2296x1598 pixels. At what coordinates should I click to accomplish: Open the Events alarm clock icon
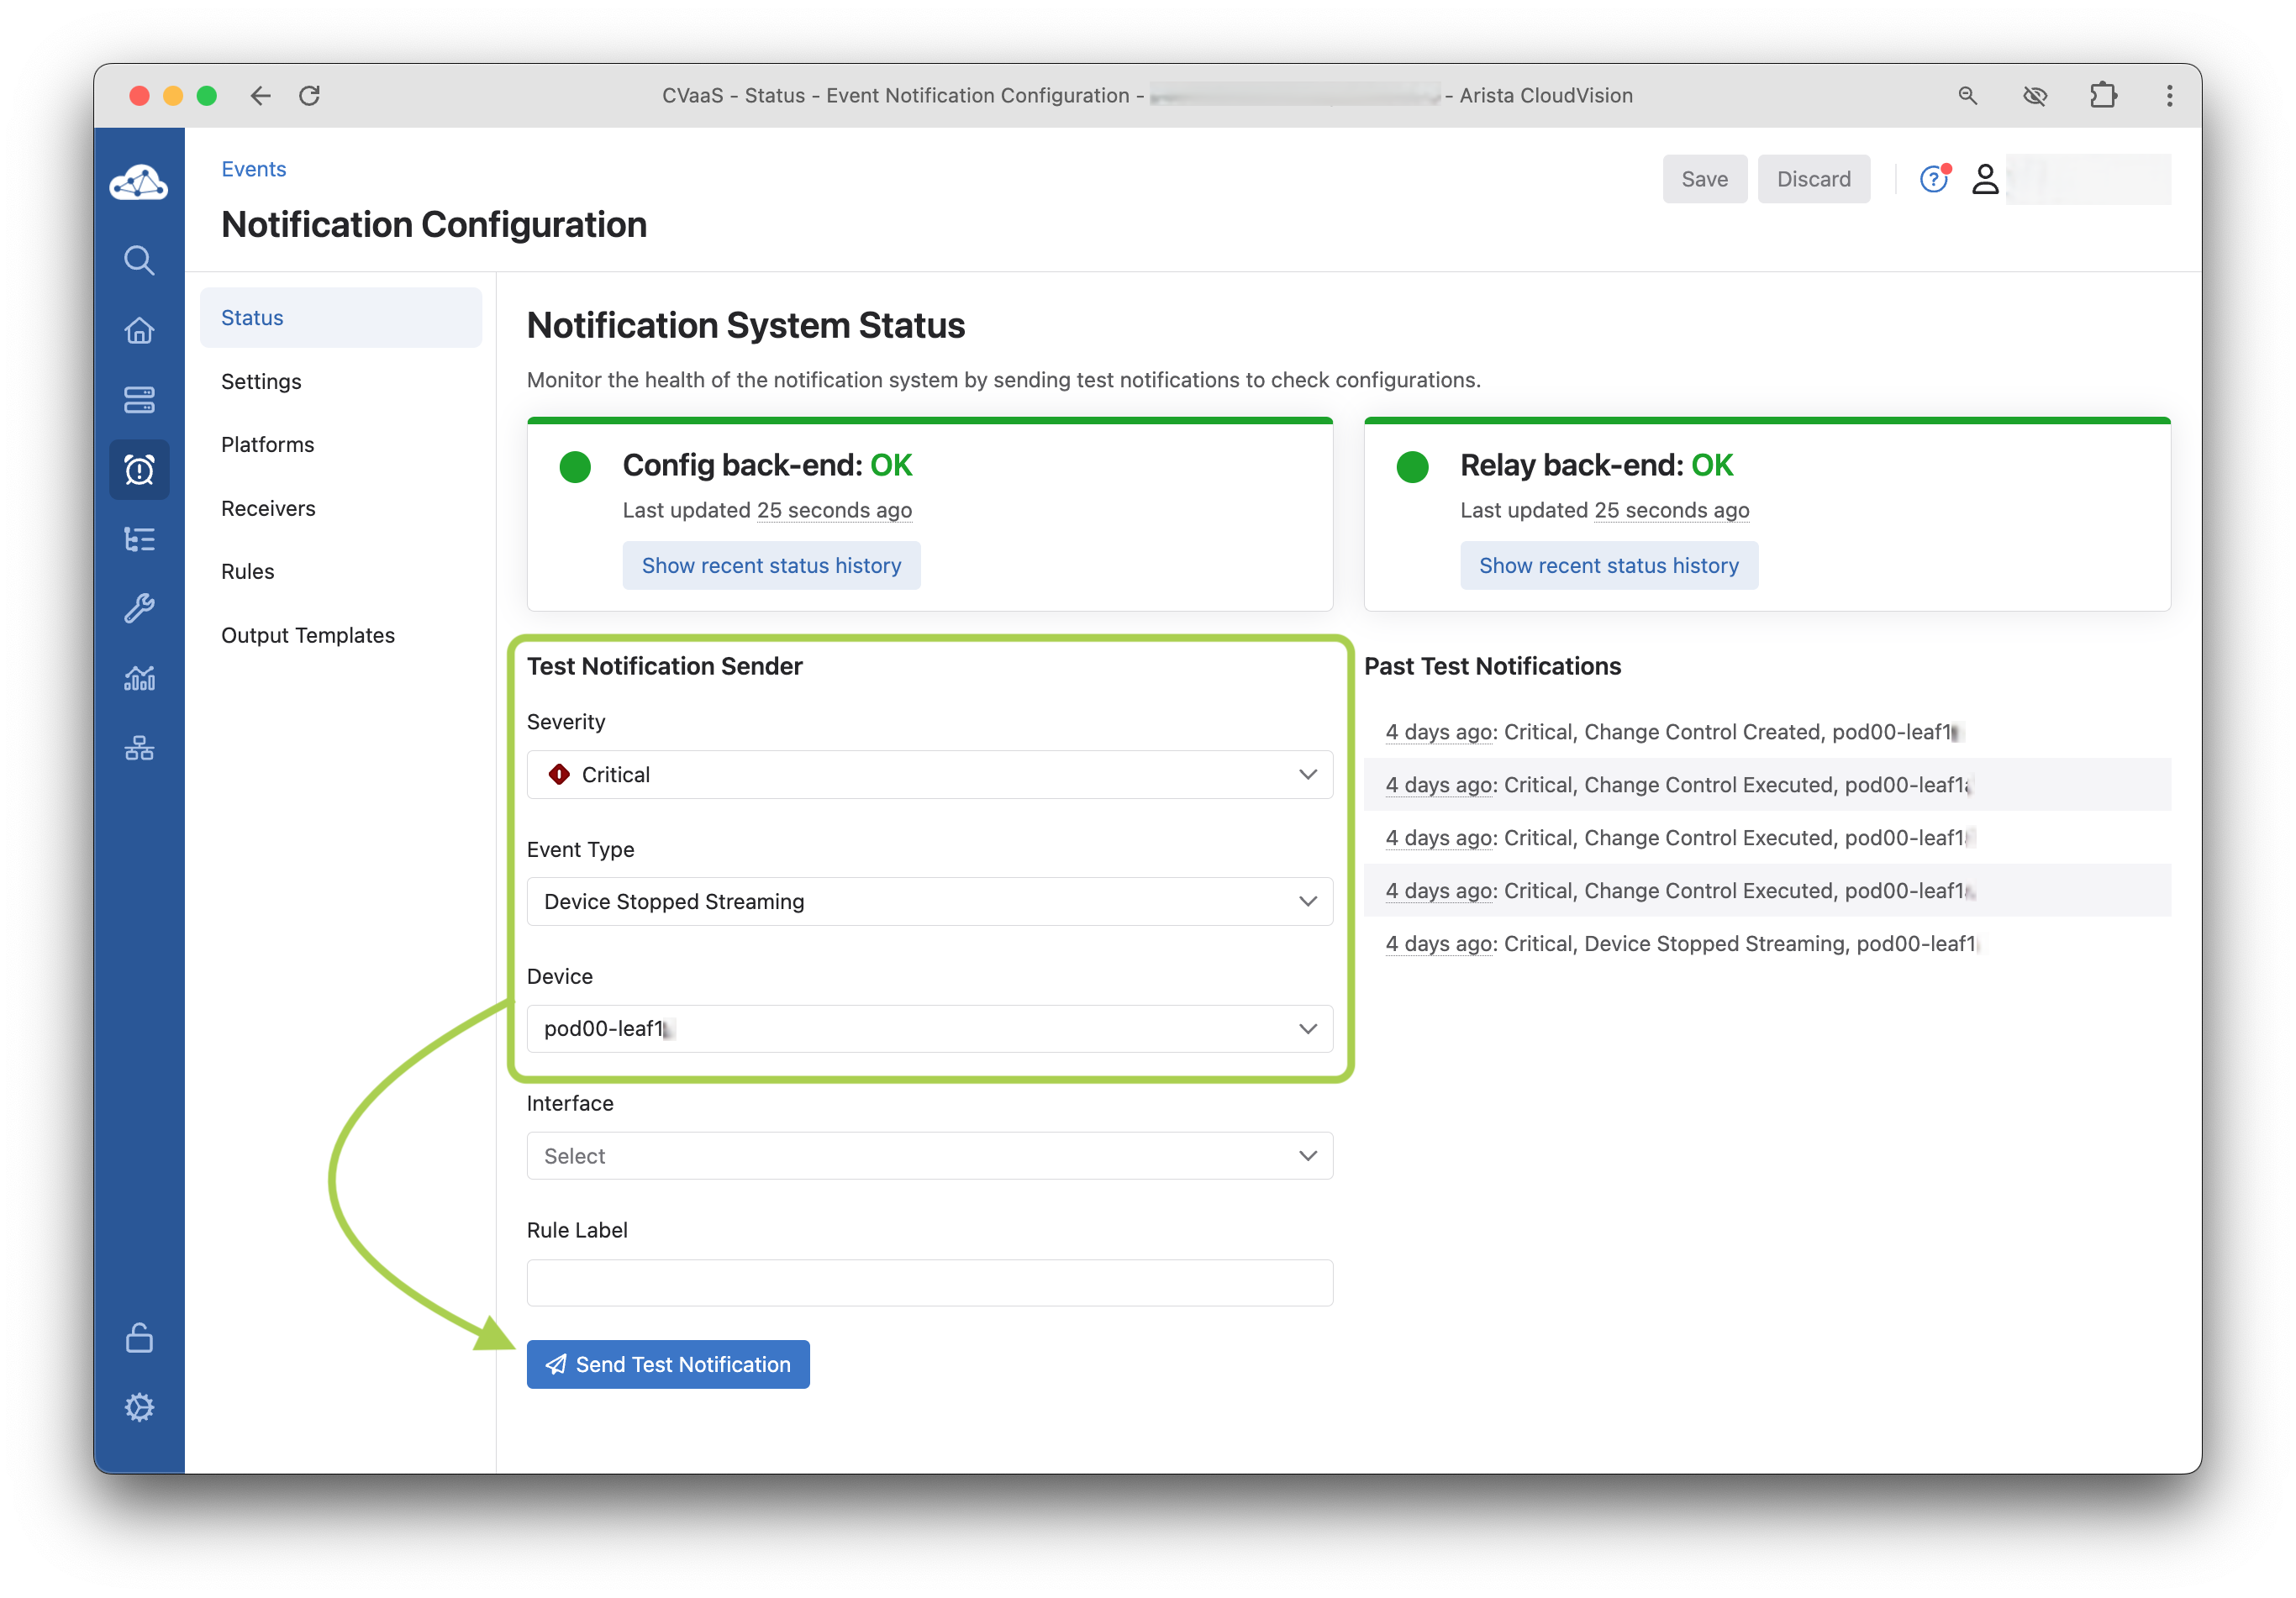pos(139,469)
